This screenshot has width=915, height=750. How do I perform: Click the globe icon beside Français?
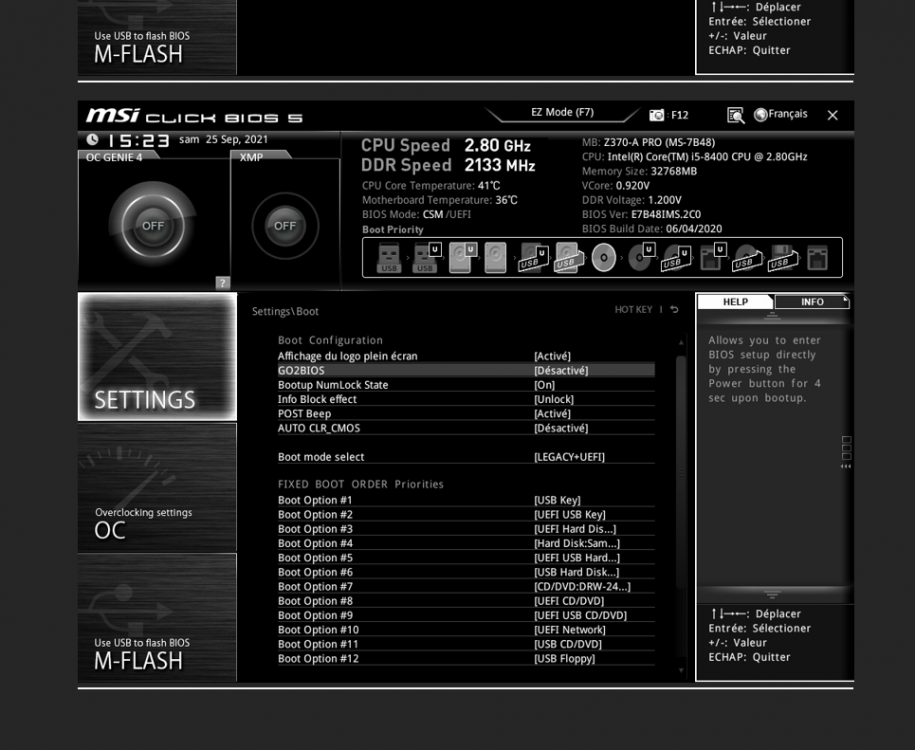pyautogui.click(x=760, y=114)
